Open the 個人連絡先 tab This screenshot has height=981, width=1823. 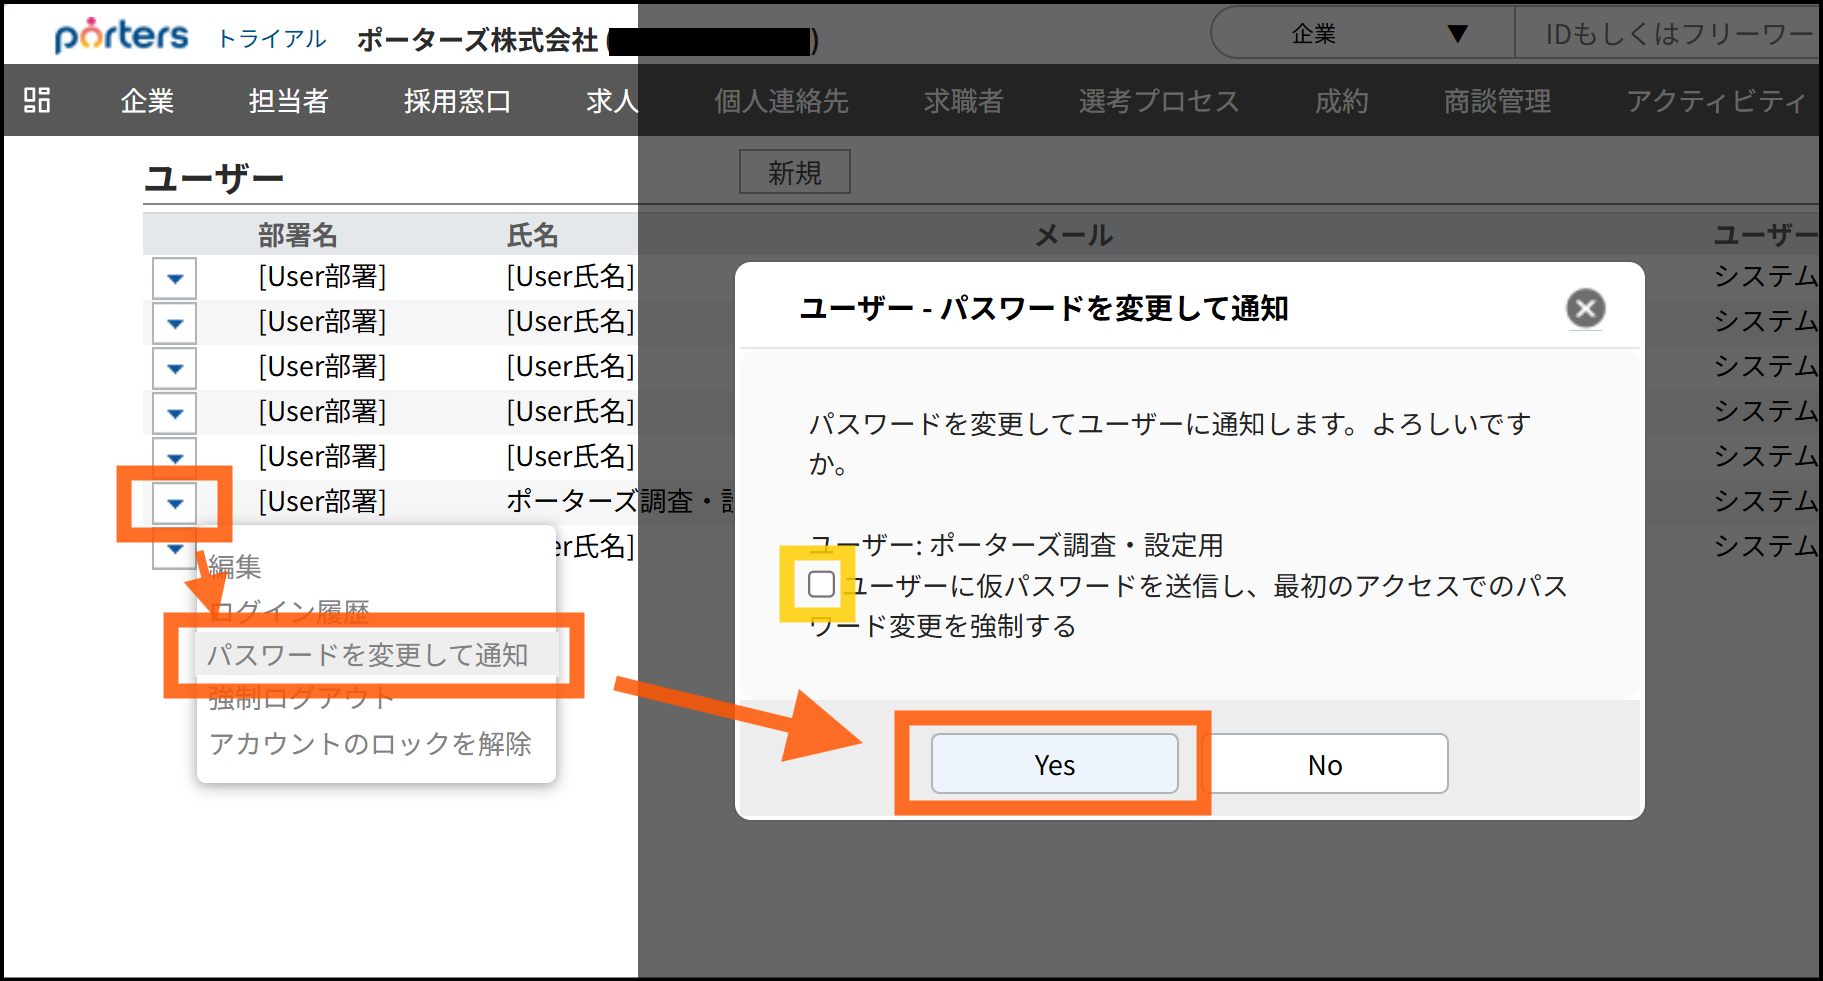pyautogui.click(x=781, y=101)
